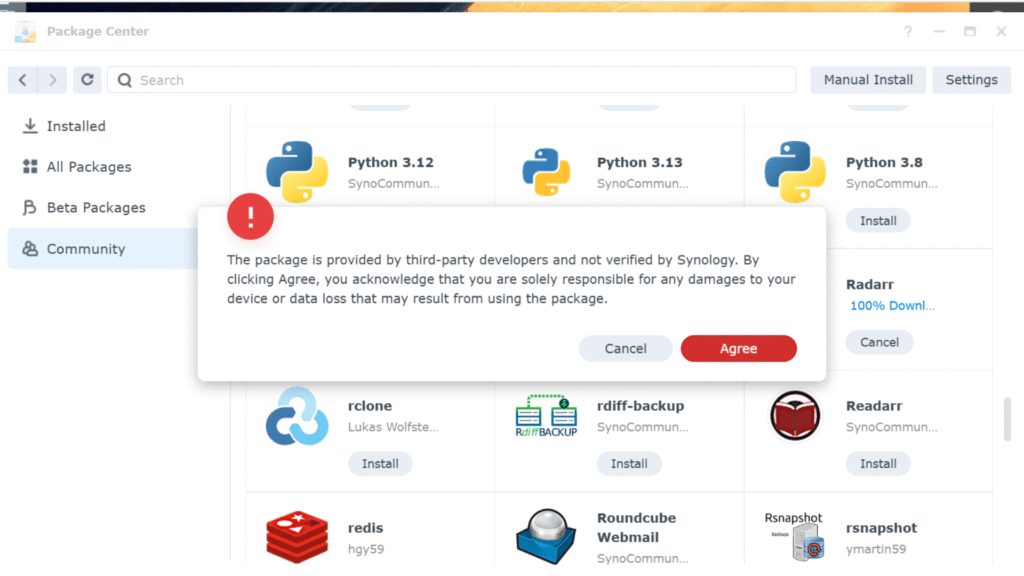
Task: Select the Python 3.8 package icon
Action: (x=795, y=171)
